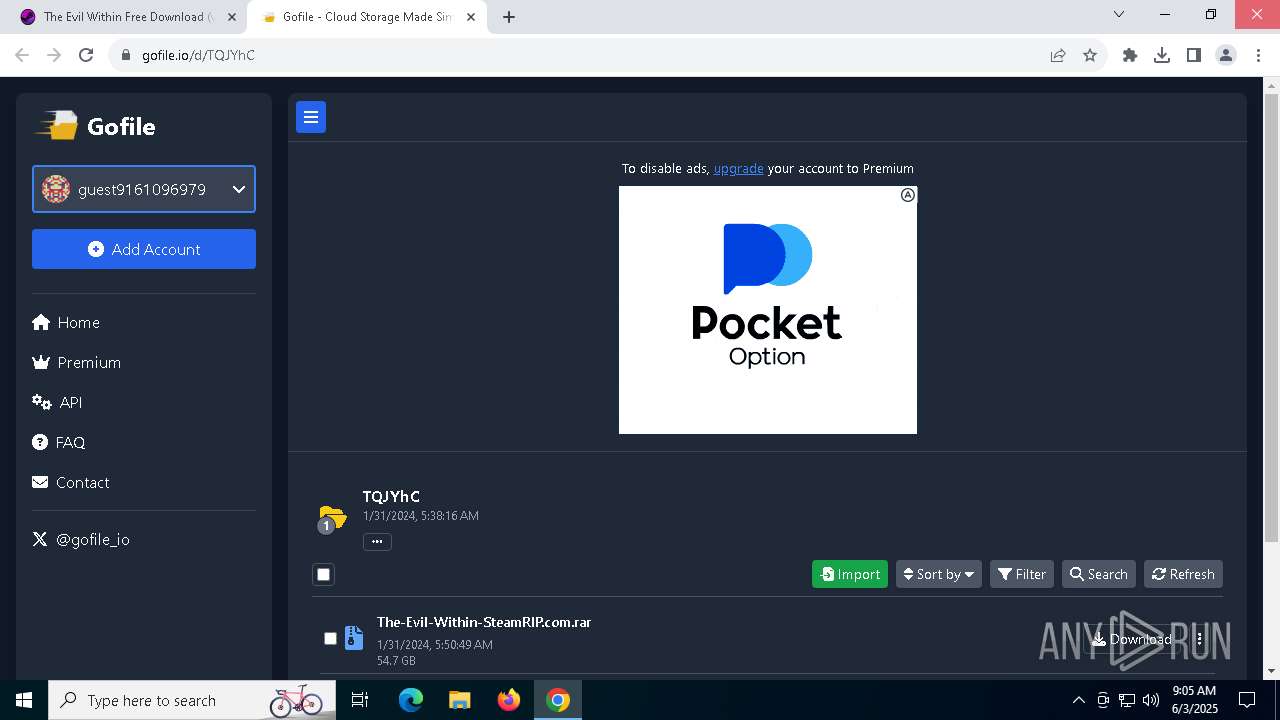Screen dimensions: 1280x720
Task: Open the API sidebar item
Action: pyautogui.click(x=57, y=402)
